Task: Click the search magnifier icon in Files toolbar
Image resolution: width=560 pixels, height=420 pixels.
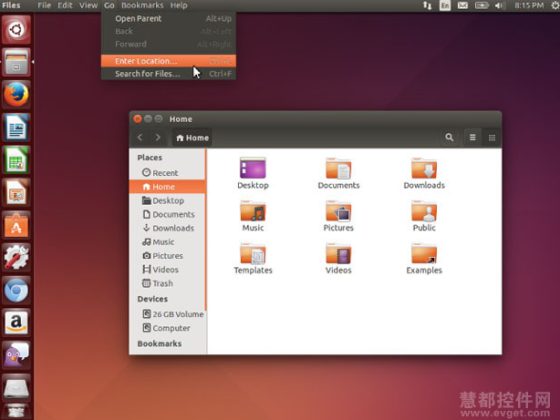Action: [449, 138]
